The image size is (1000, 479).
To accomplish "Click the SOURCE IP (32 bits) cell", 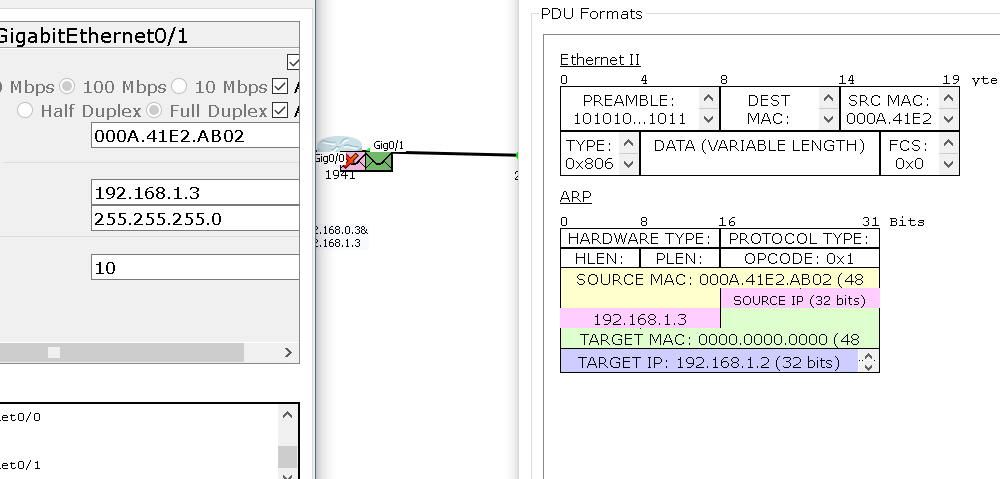I will tap(800, 299).
